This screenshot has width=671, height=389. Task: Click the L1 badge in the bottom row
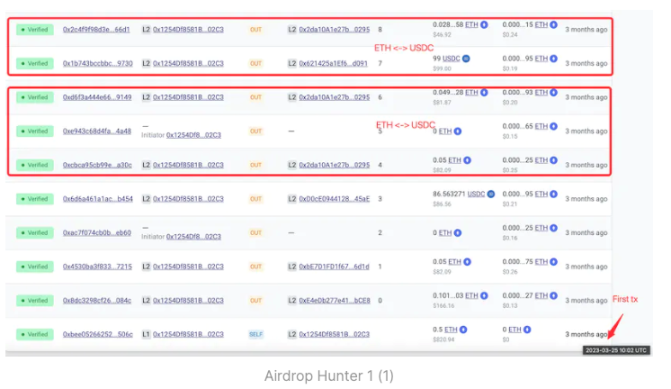(x=146, y=334)
